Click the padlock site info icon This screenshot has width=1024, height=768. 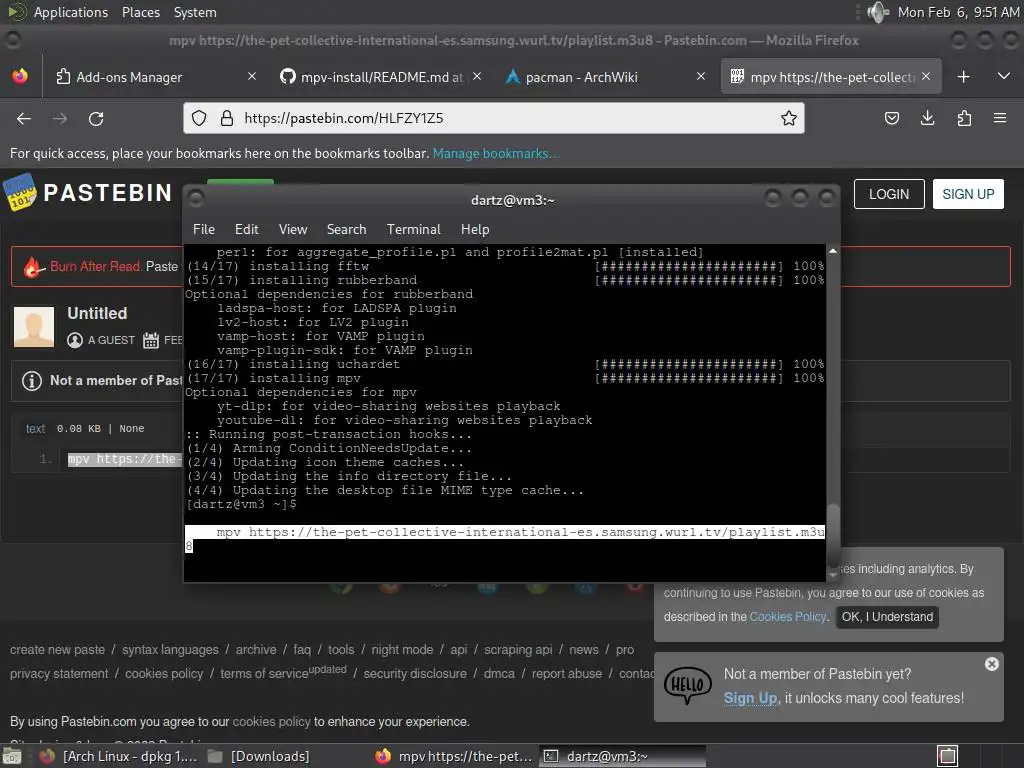(x=227, y=118)
